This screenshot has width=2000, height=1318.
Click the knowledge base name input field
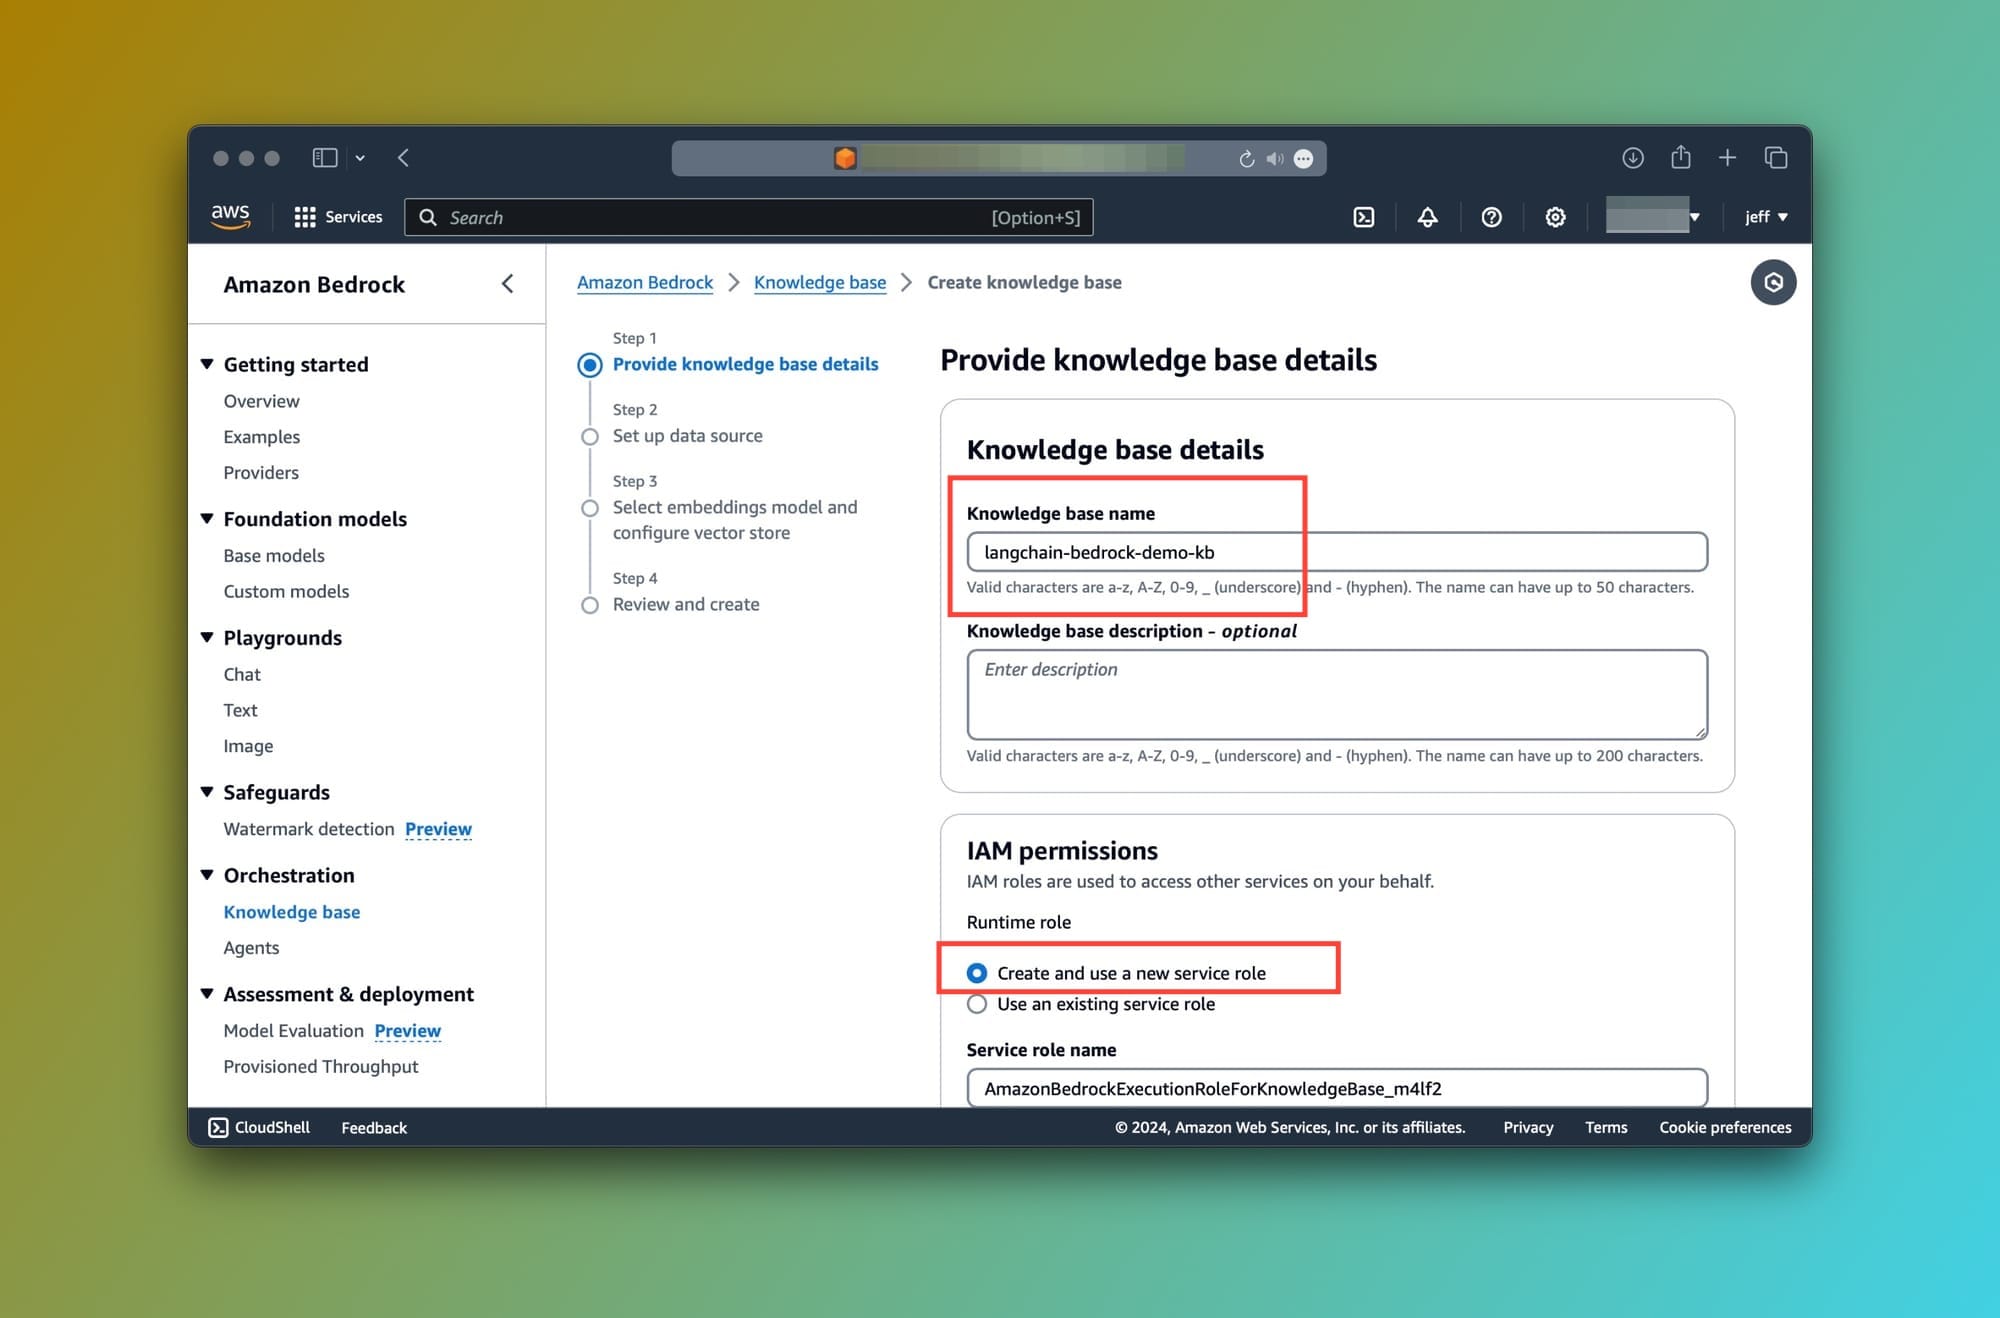pyautogui.click(x=1337, y=552)
